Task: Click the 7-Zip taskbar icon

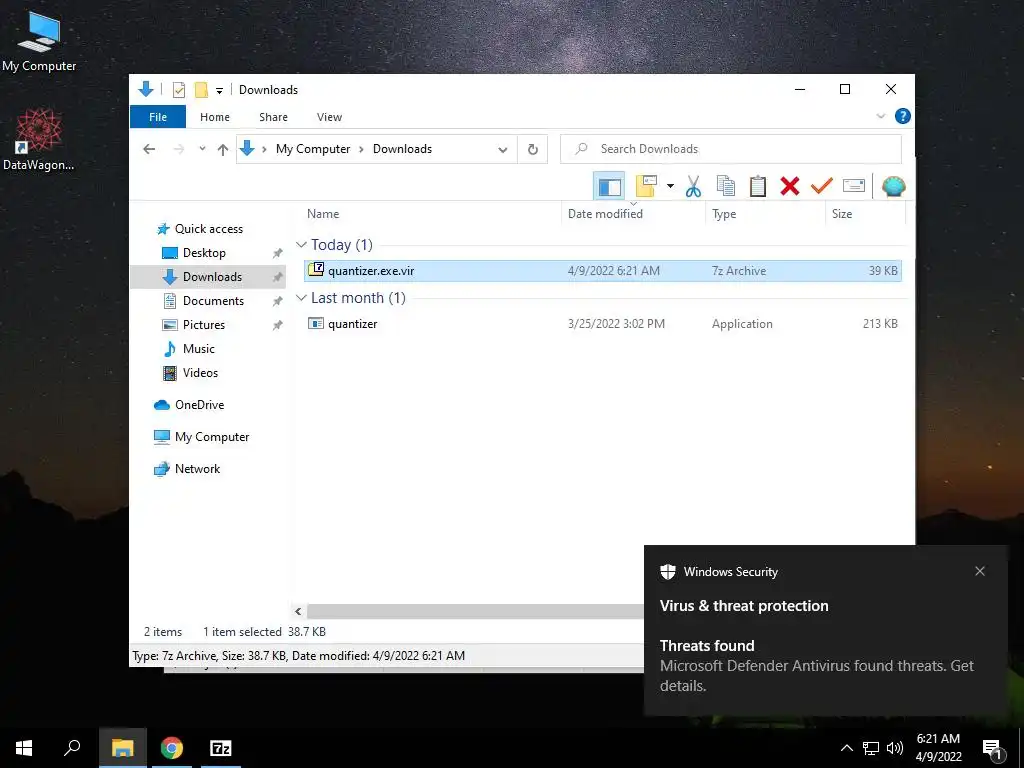Action: [221, 748]
